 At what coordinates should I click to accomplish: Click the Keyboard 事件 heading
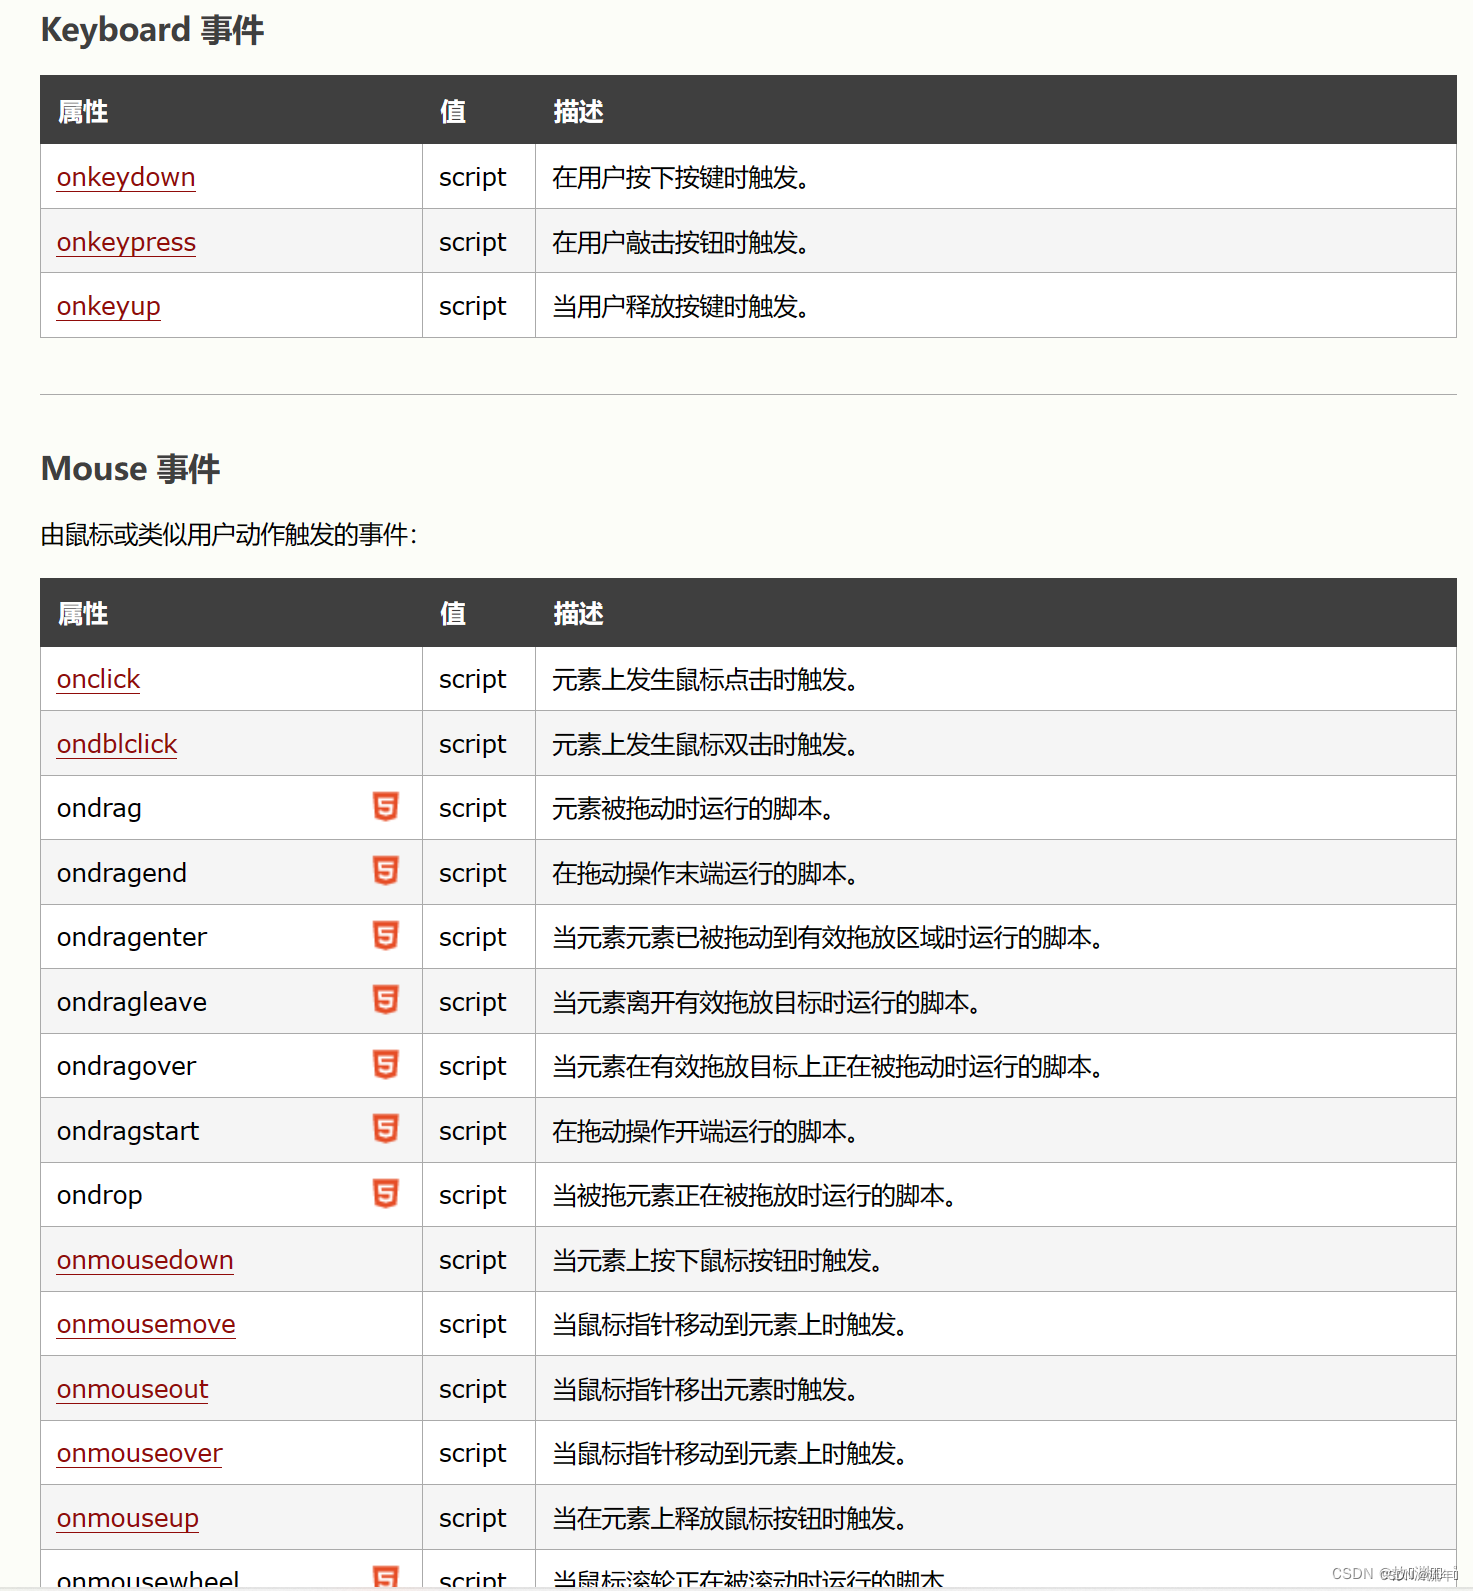pyautogui.click(x=152, y=30)
